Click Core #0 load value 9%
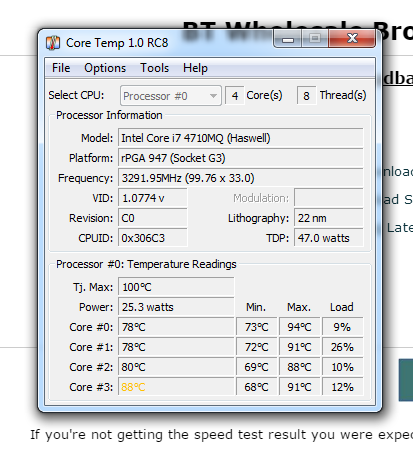The image size is (413, 452). coord(342,327)
